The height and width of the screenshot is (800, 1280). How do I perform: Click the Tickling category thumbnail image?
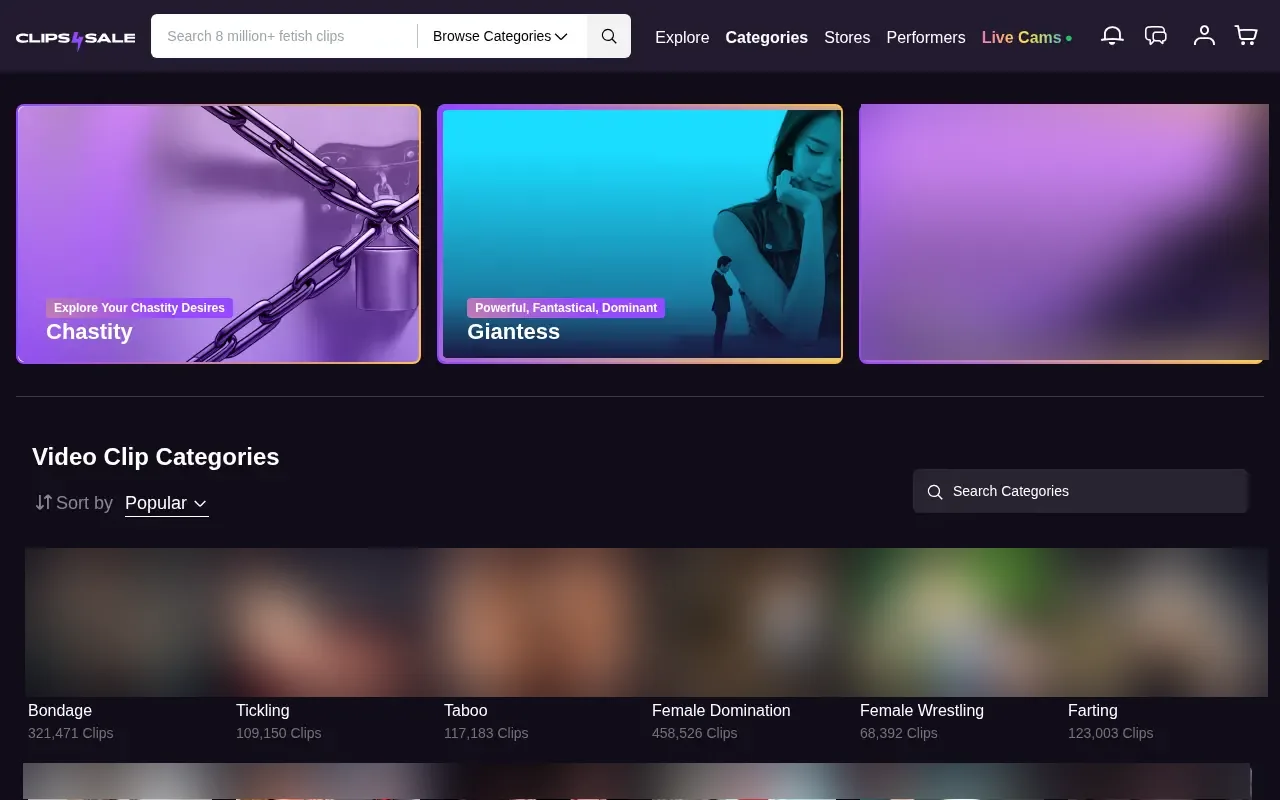click(x=334, y=622)
